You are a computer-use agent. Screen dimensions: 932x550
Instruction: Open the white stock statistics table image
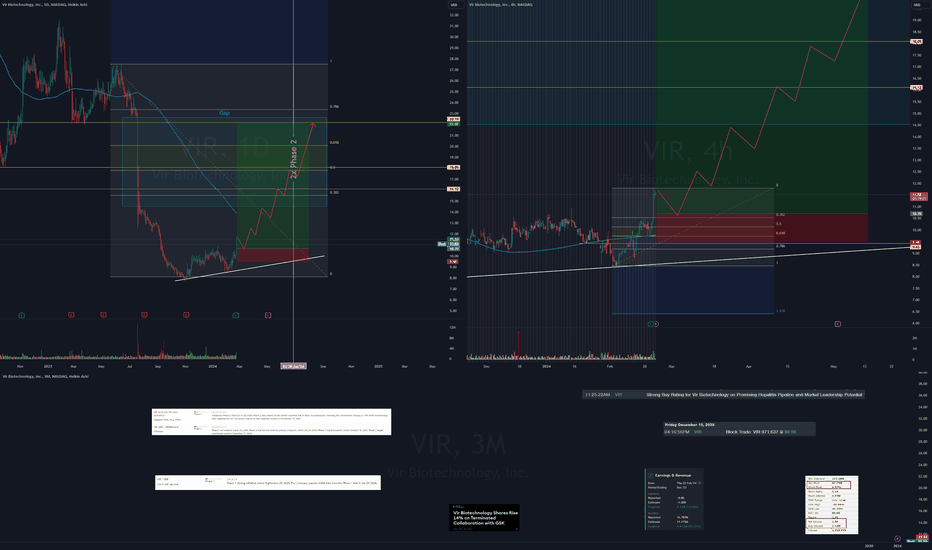[x=832, y=504]
